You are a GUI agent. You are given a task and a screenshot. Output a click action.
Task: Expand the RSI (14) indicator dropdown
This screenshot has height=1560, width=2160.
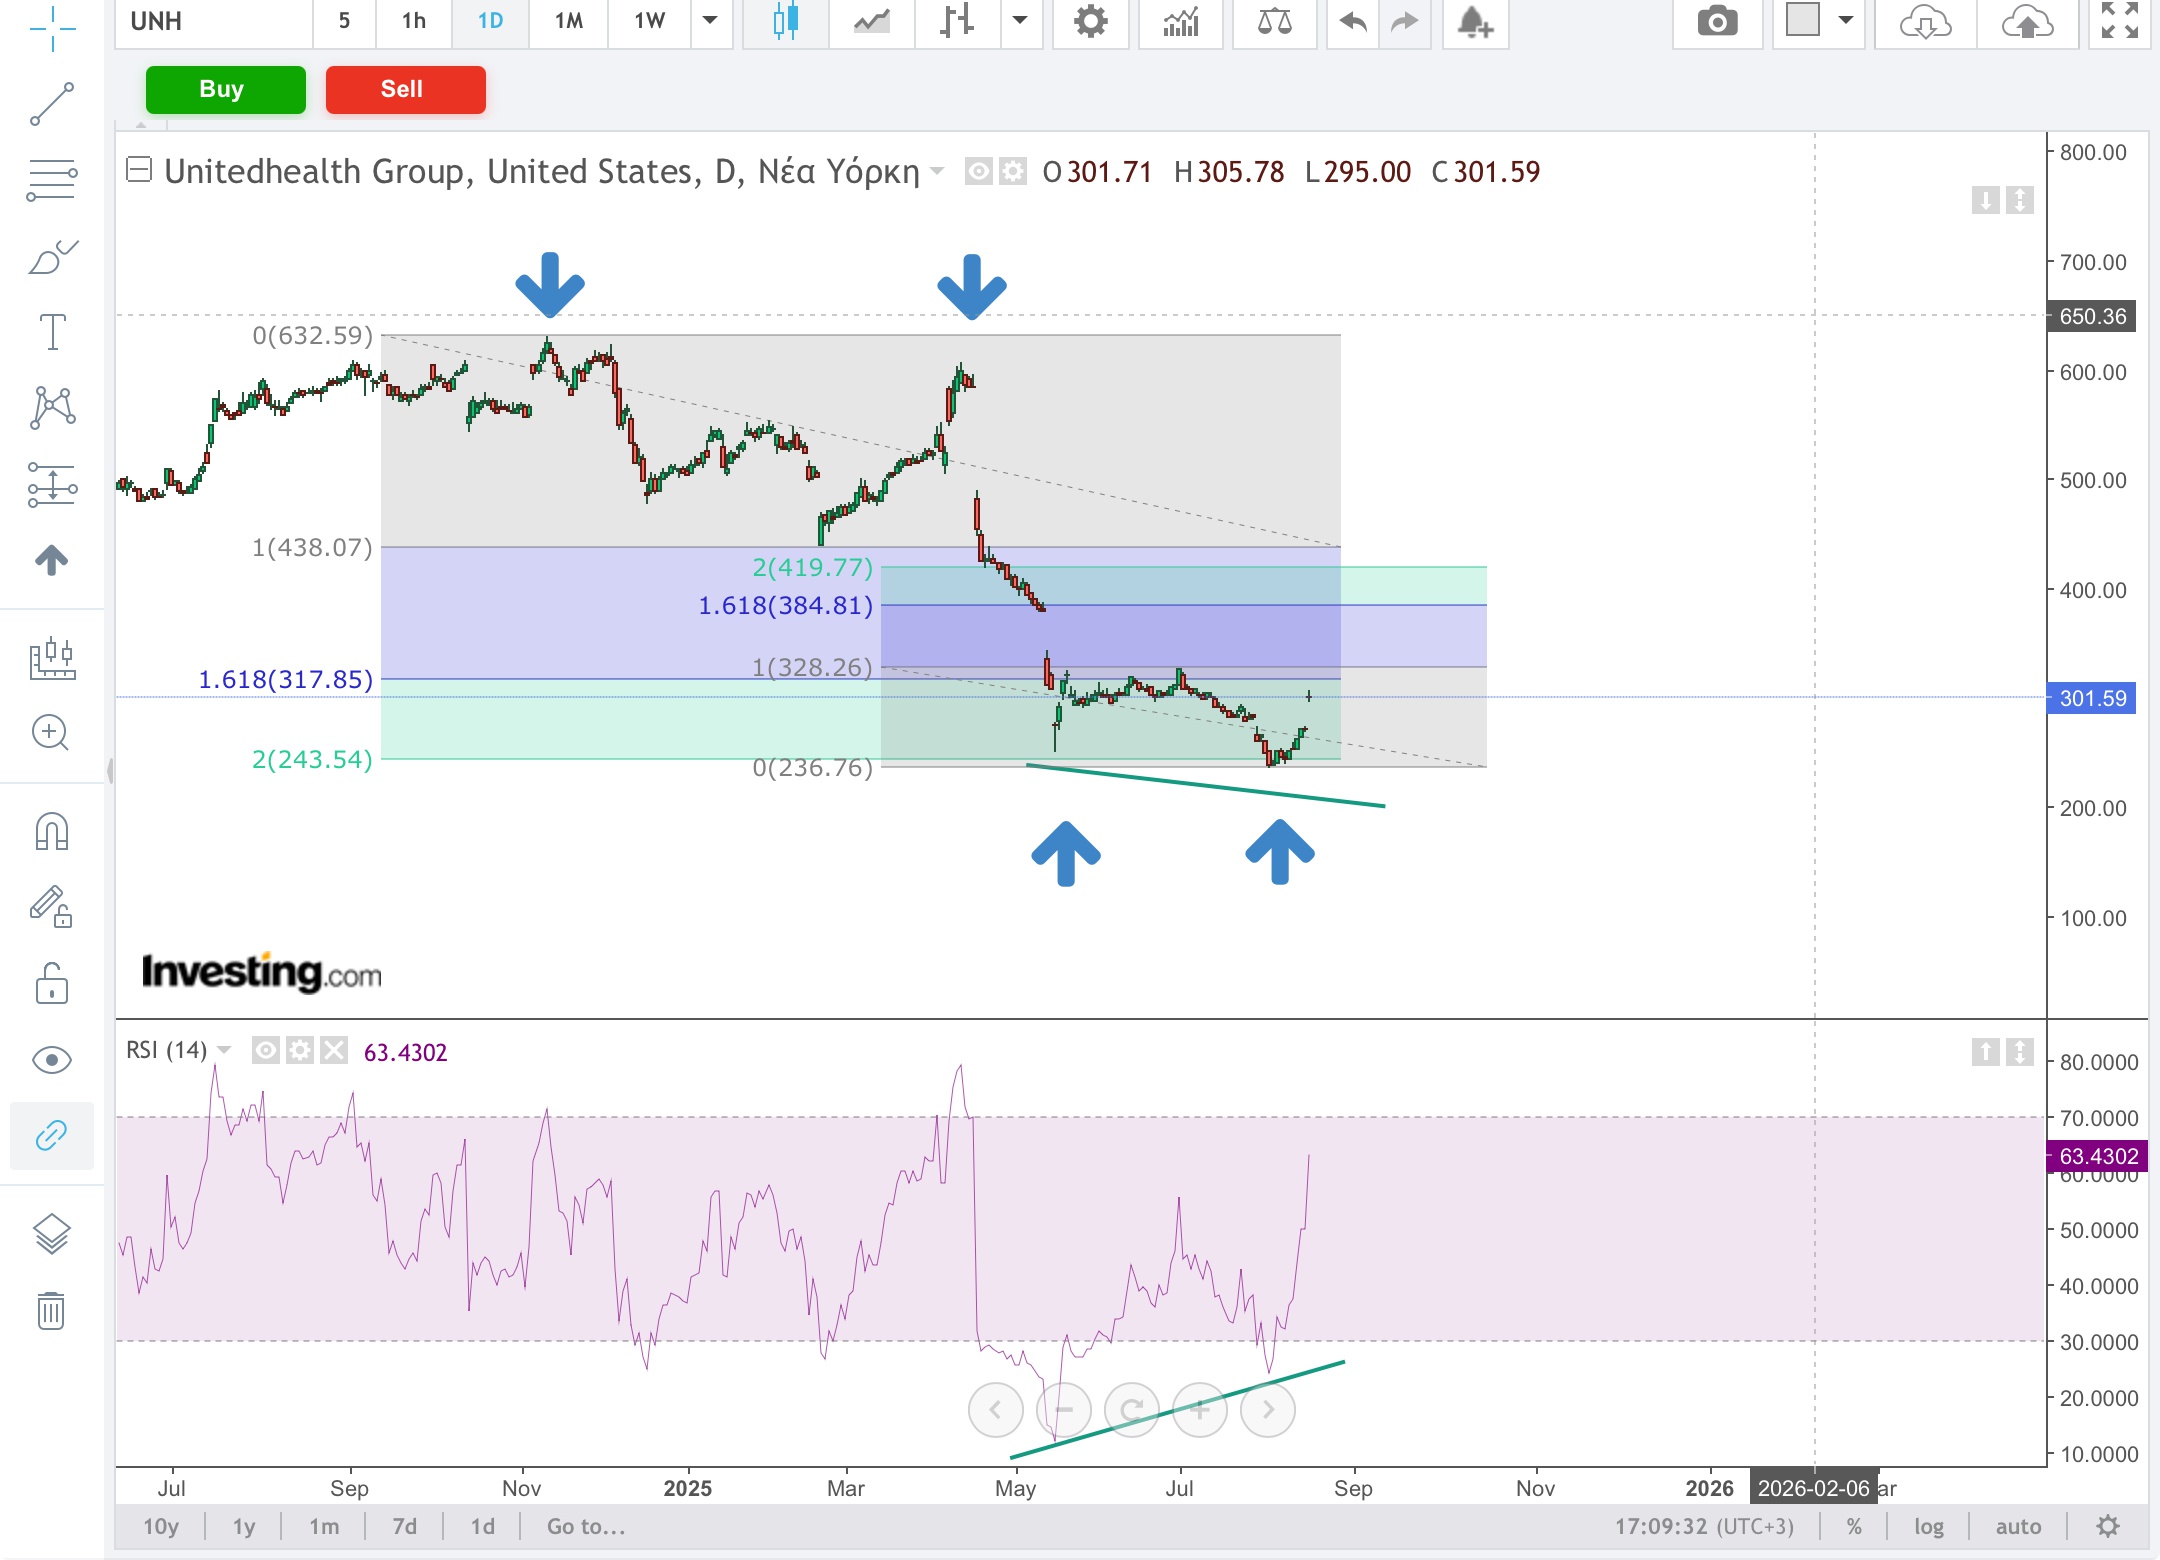tap(224, 1050)
